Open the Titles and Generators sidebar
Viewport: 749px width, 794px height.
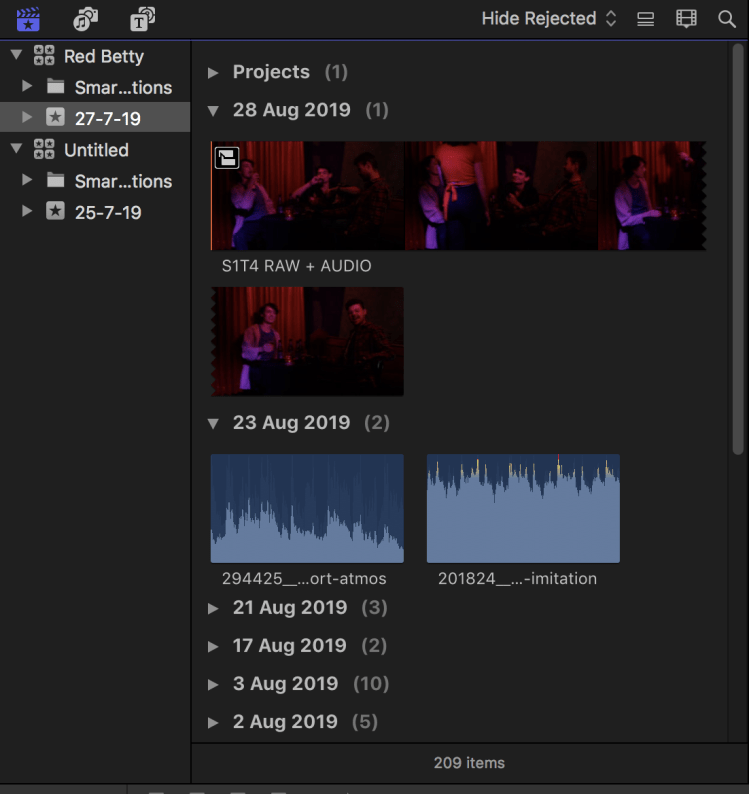pyautogui.click(x=143, y=19)
